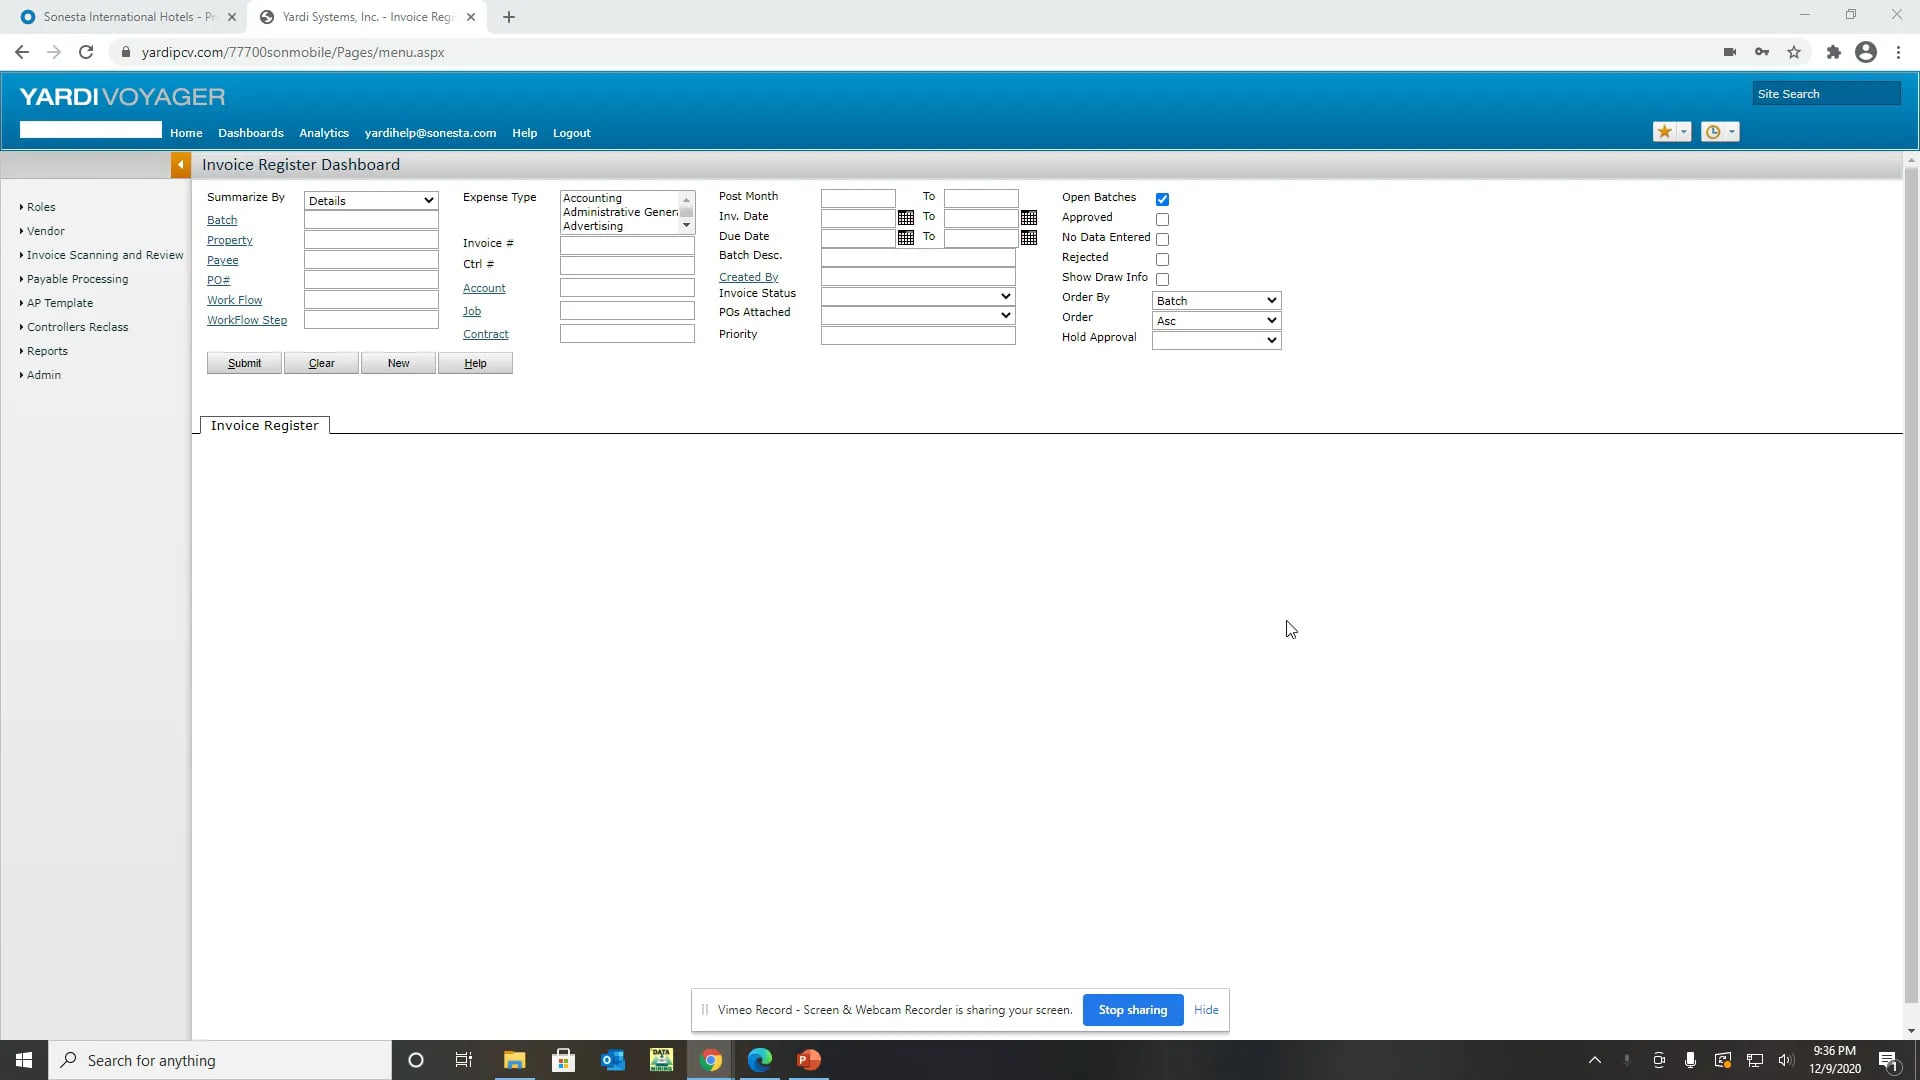
Task: Open the PowerPoint icon in the taskbar
Action: pyautogui.click(x=808, y=1060)
